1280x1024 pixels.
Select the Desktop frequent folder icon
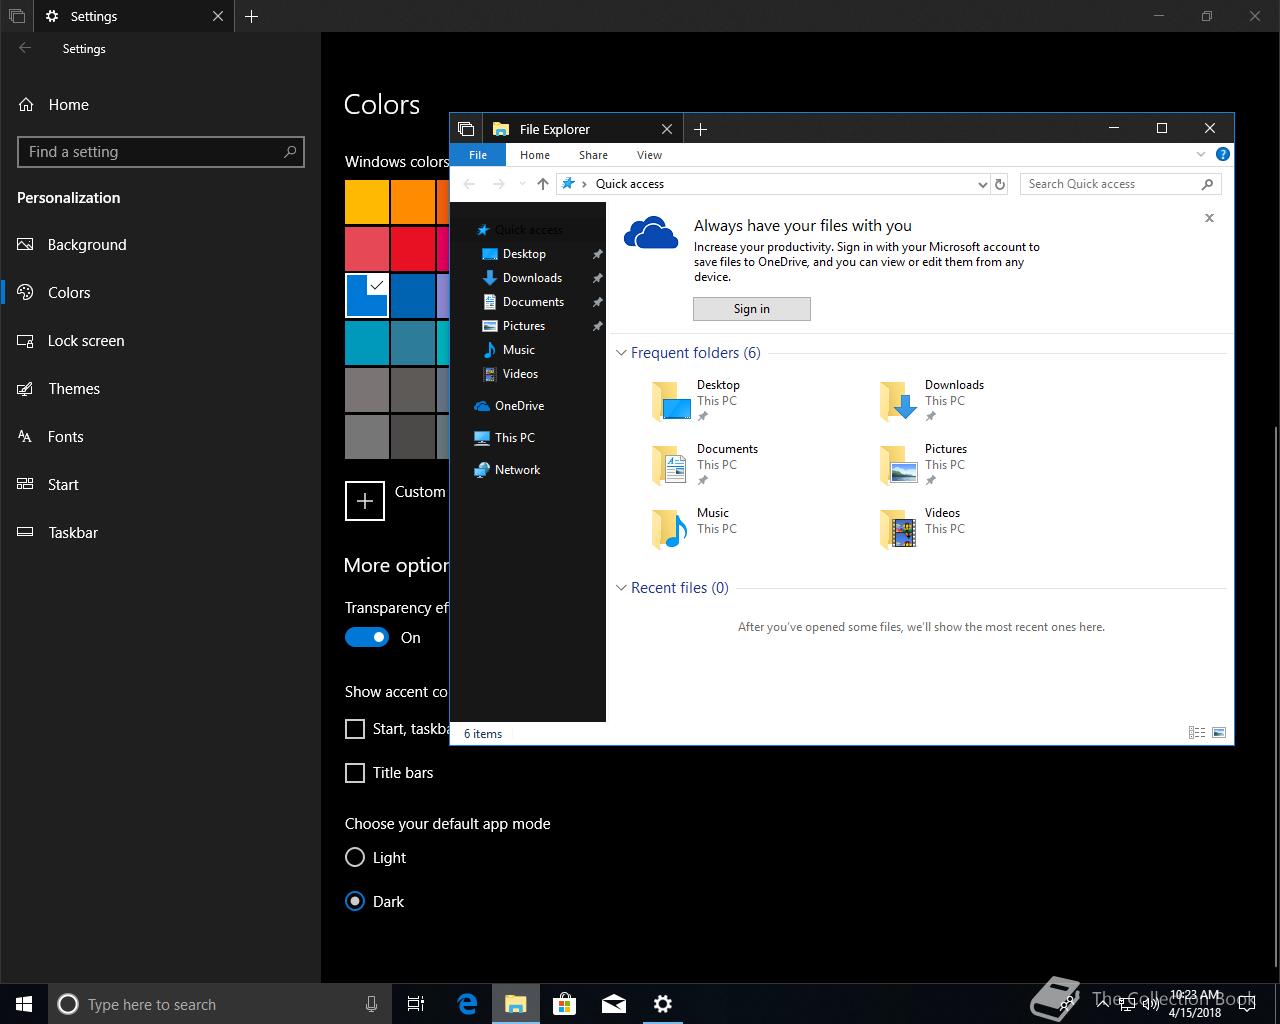[671, 400]
